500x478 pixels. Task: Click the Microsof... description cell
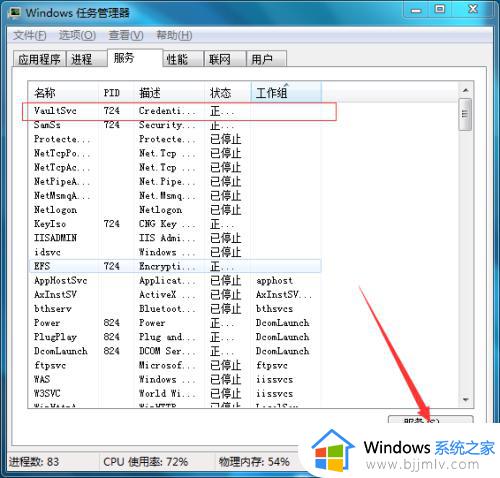coord(167,365)
